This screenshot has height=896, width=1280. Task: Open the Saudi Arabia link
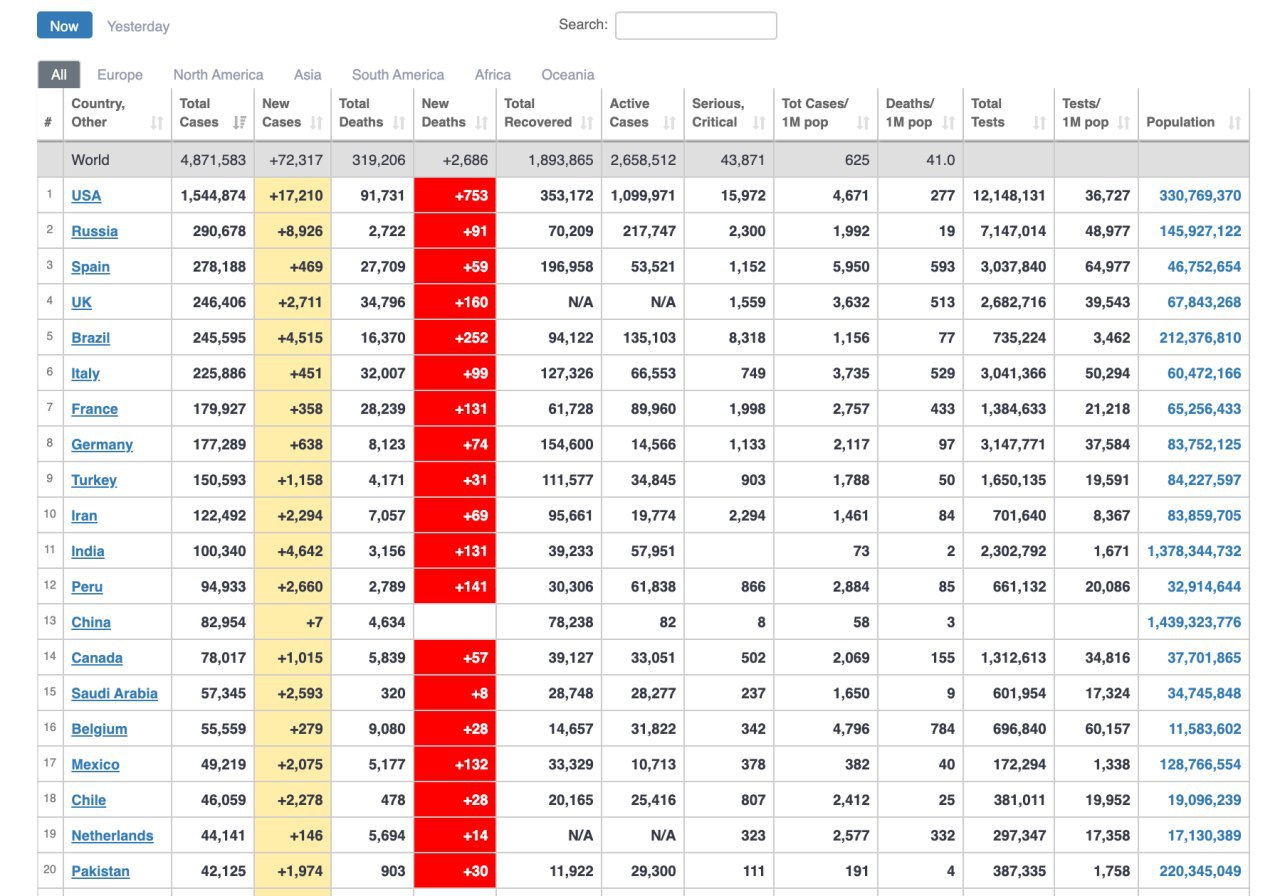[x=114, y=693]
